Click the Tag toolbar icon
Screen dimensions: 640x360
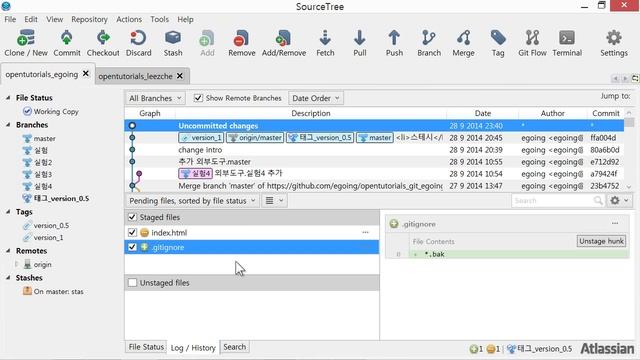498,38
